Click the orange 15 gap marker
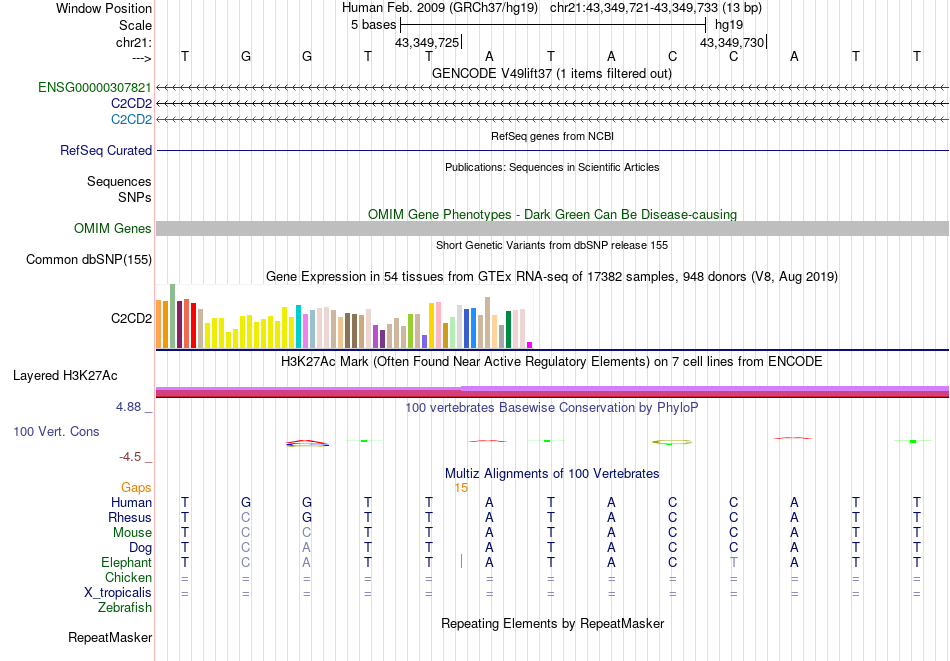 pyautogui.click(x=461, y=488)
